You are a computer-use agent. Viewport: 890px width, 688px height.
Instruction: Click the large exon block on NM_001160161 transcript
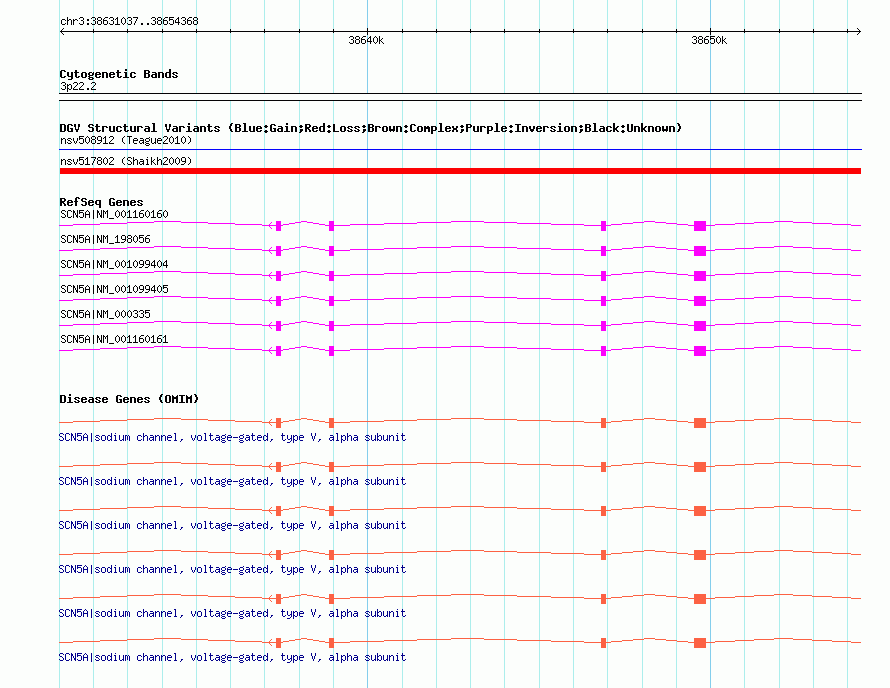pyautogui.click(x=700, y=351)
